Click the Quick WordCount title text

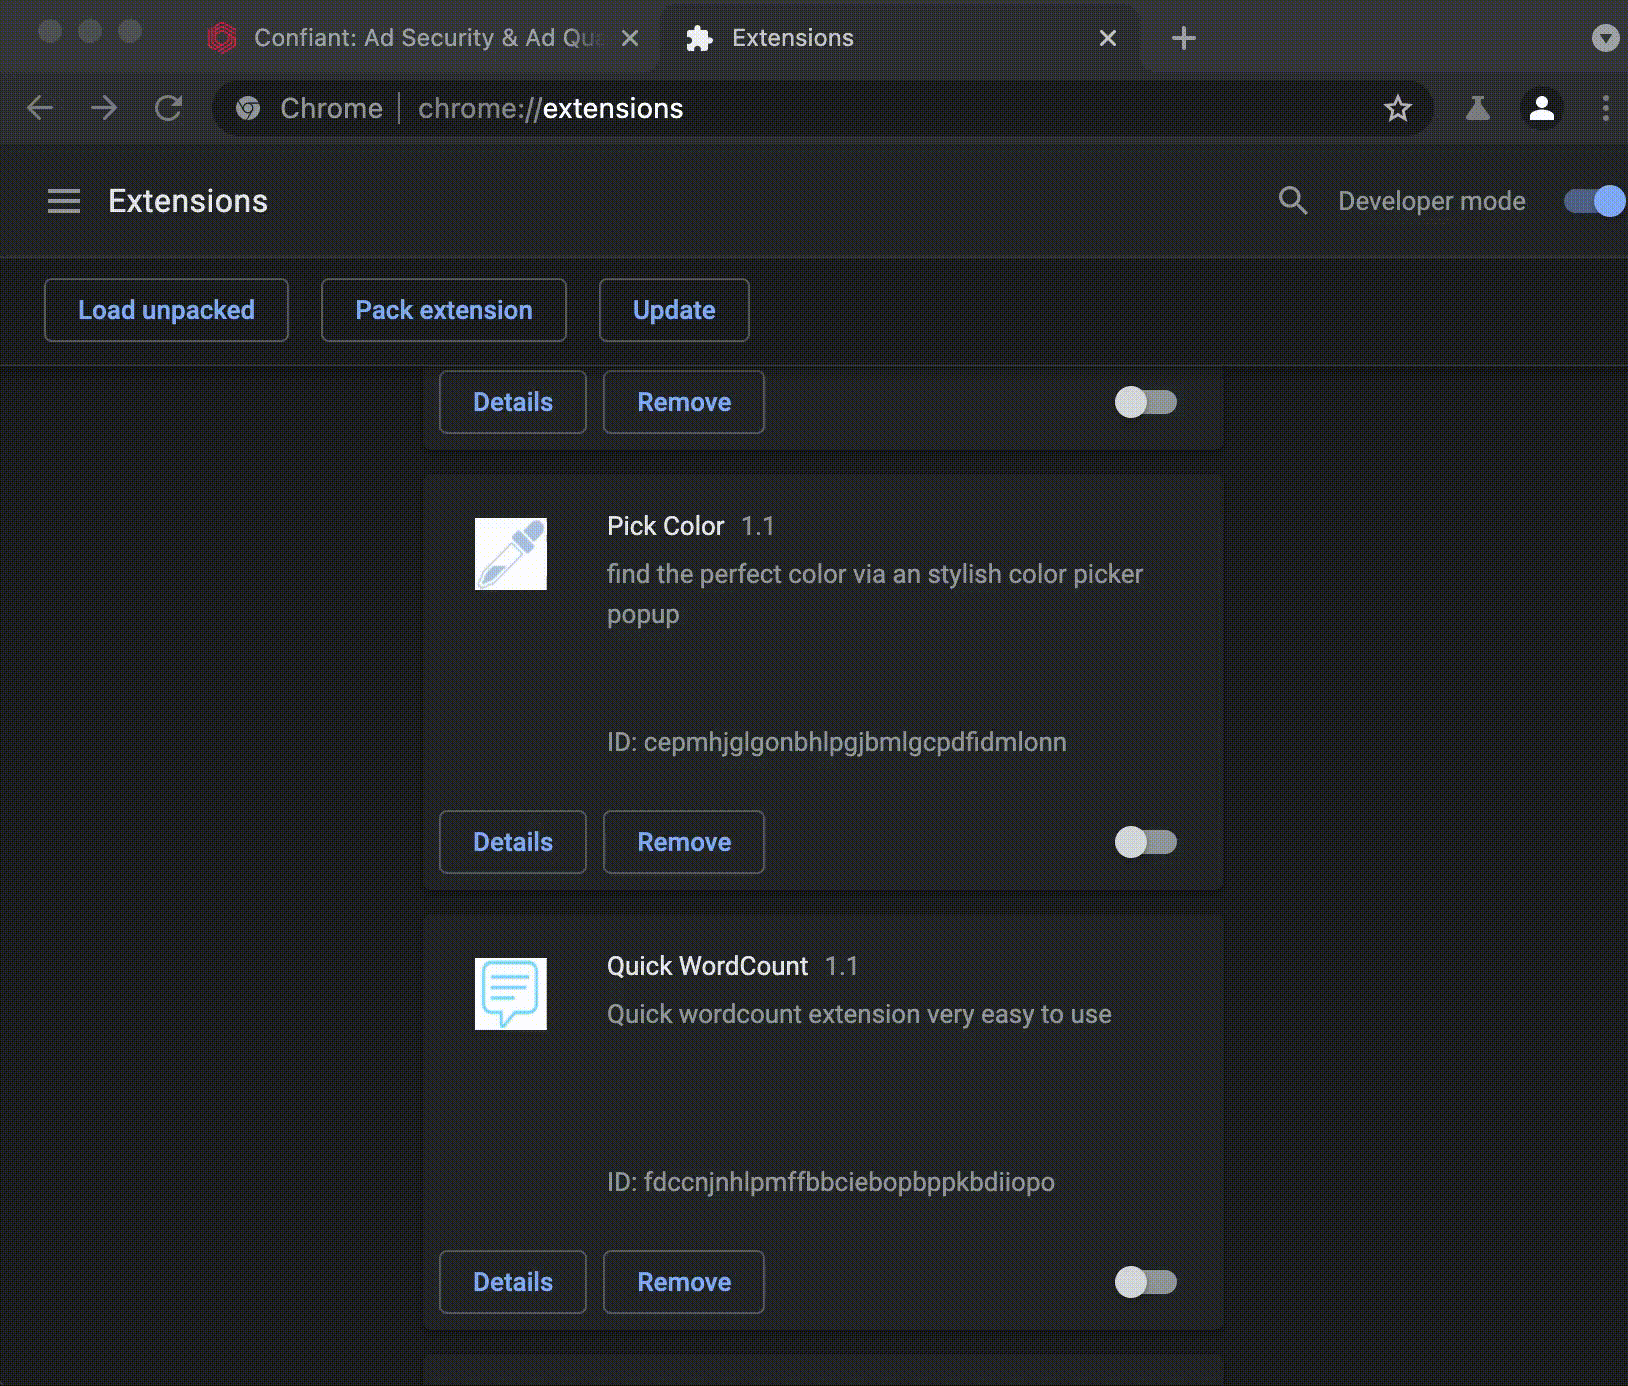707,966
